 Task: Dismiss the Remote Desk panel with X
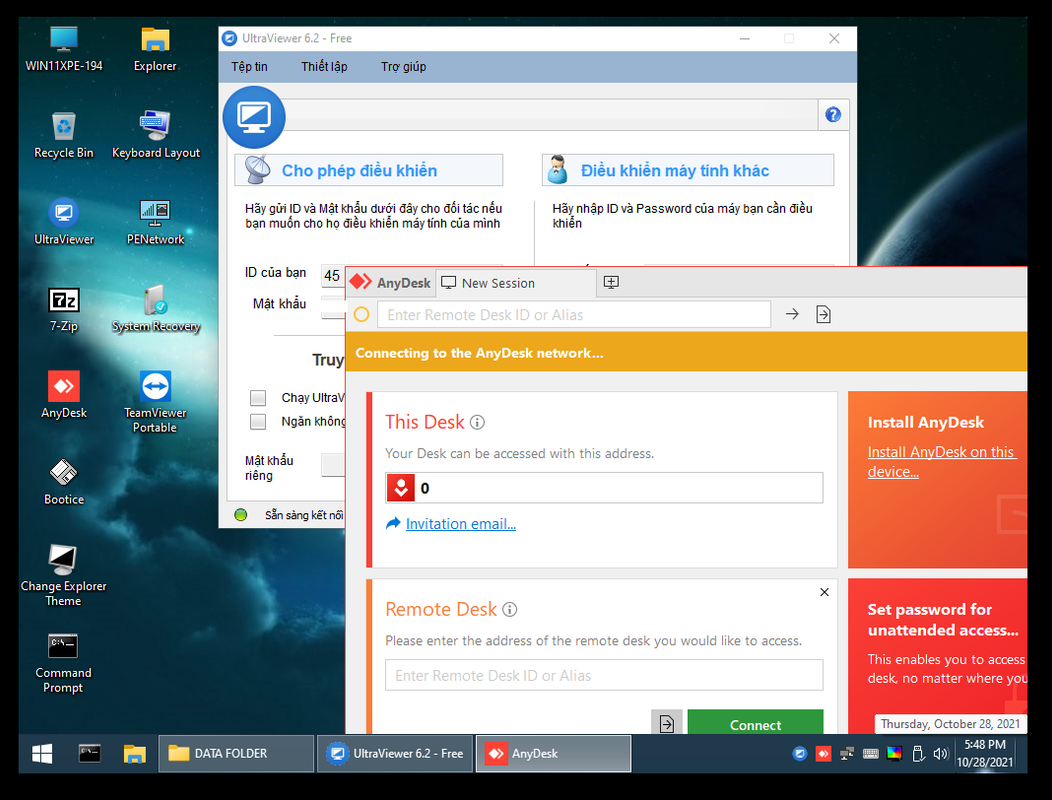(x=824, y=592)
